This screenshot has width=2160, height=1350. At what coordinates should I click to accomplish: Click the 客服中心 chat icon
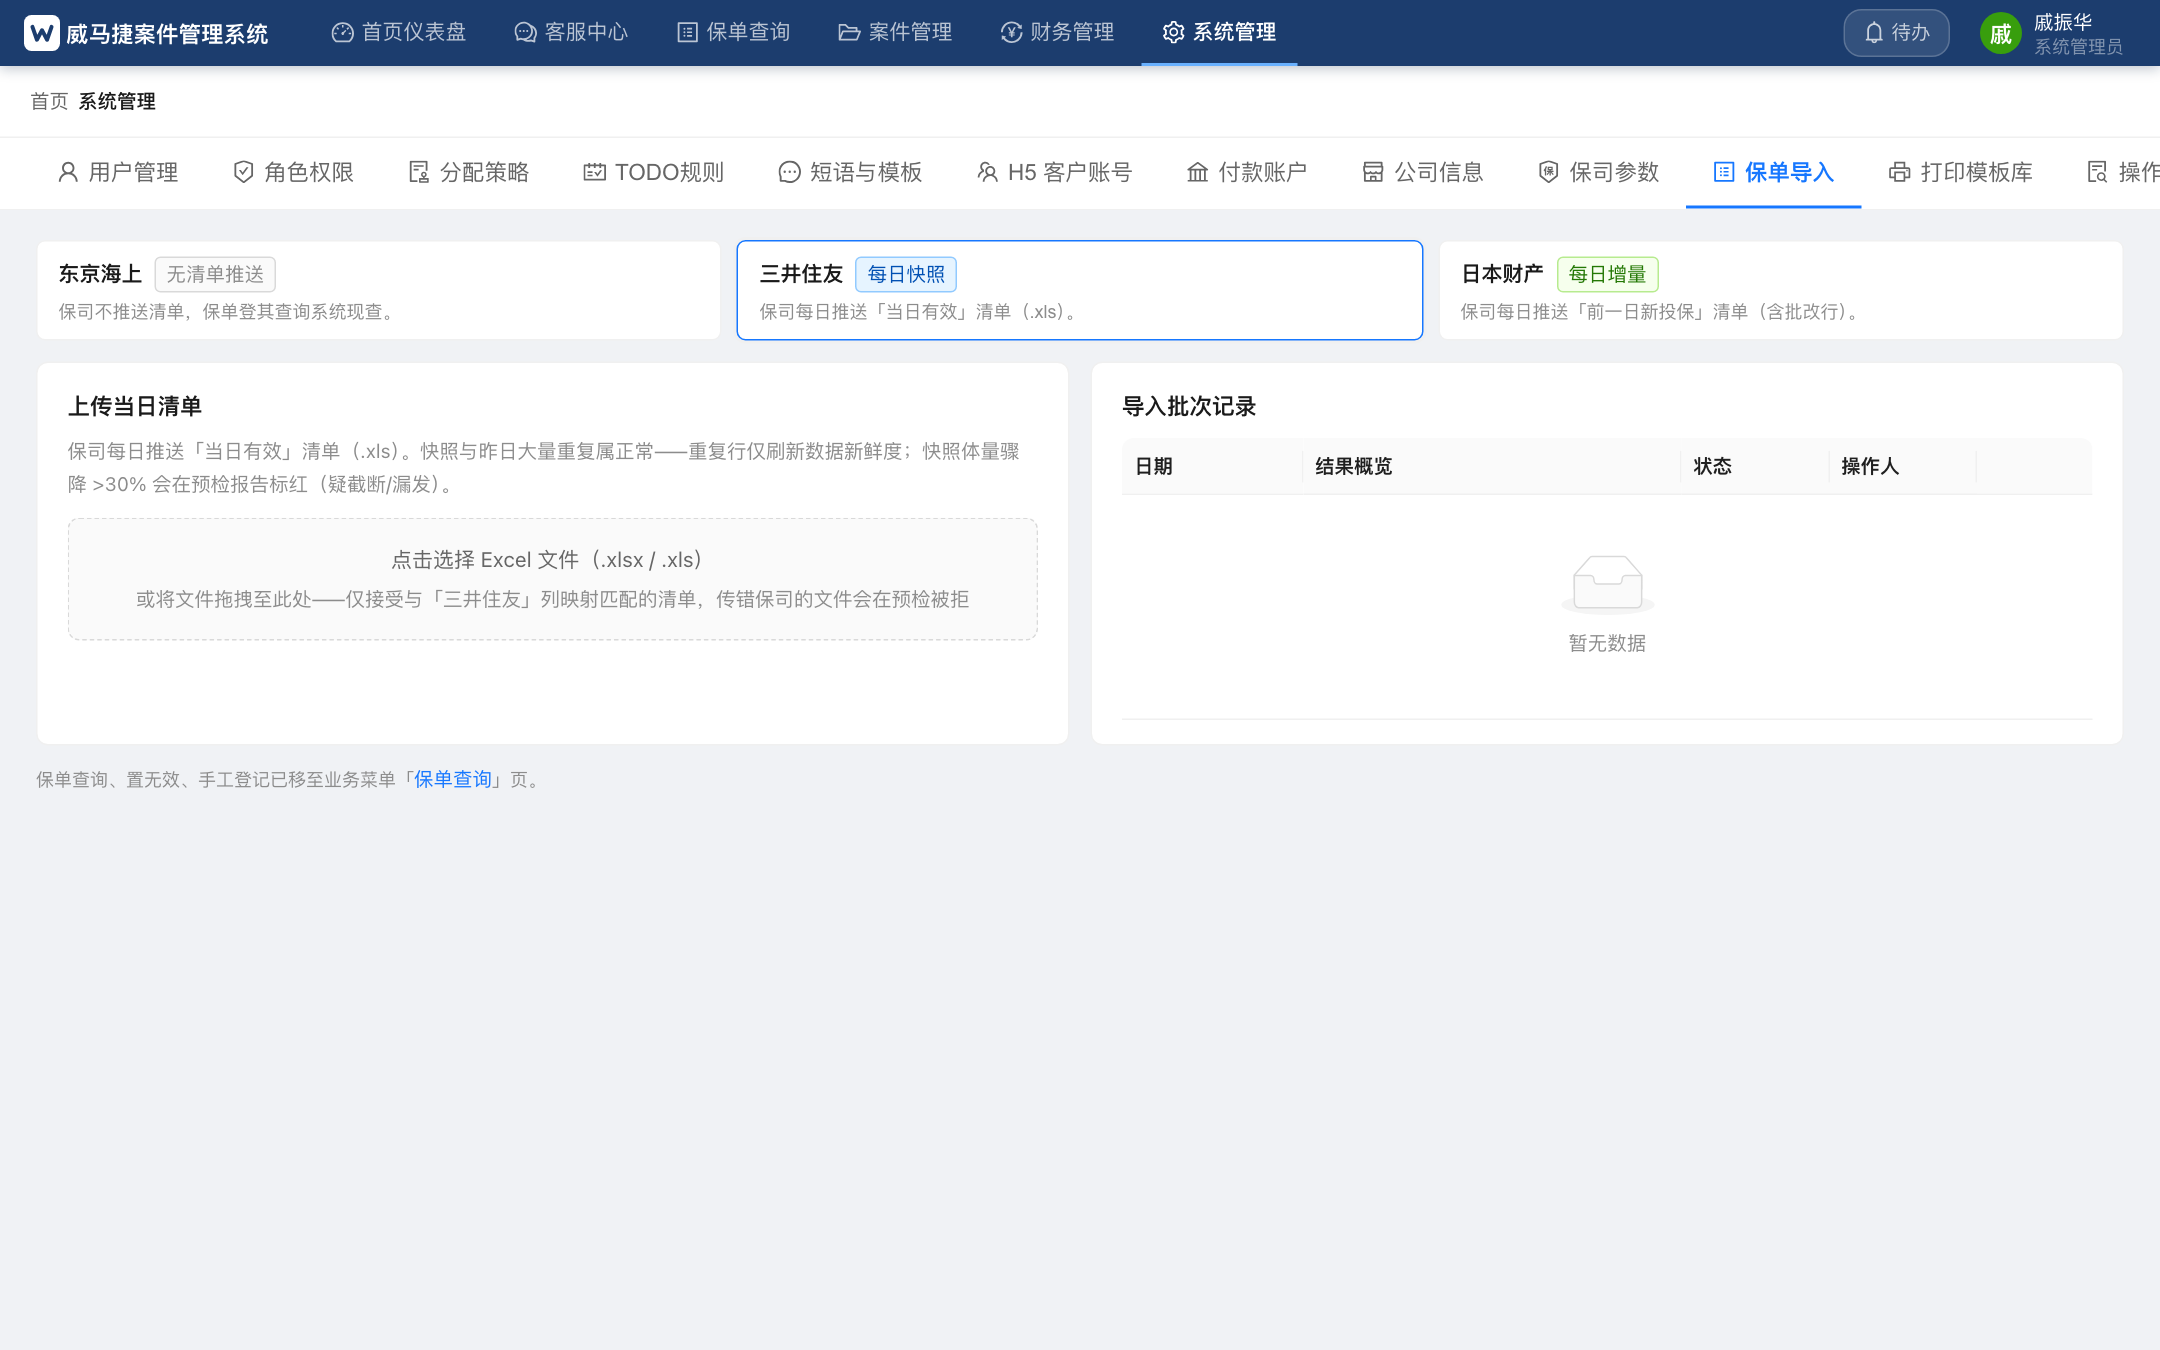(x=525, y=33)
